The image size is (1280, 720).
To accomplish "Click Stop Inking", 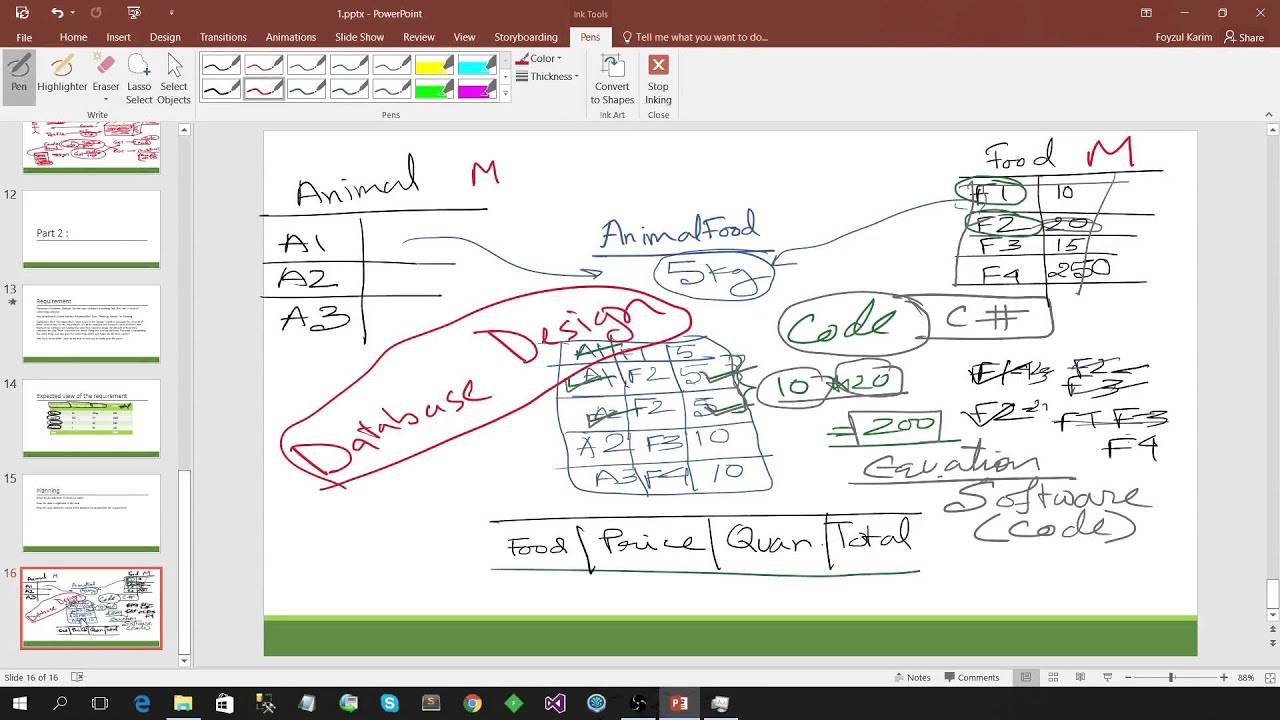I will pyautogui.click(x=658, y=79).
